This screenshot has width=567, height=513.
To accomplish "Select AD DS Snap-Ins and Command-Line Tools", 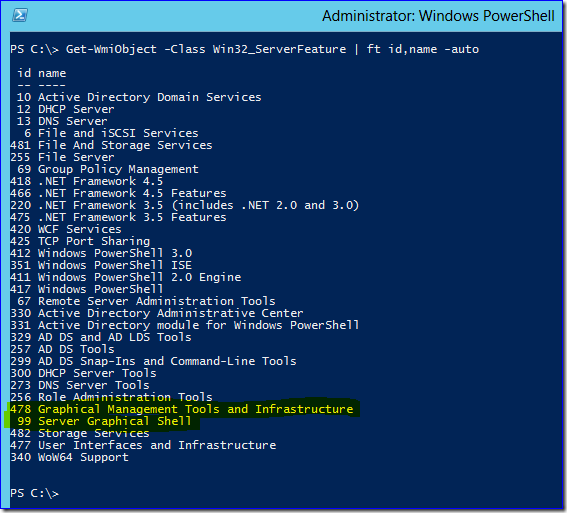I will 153,361.
